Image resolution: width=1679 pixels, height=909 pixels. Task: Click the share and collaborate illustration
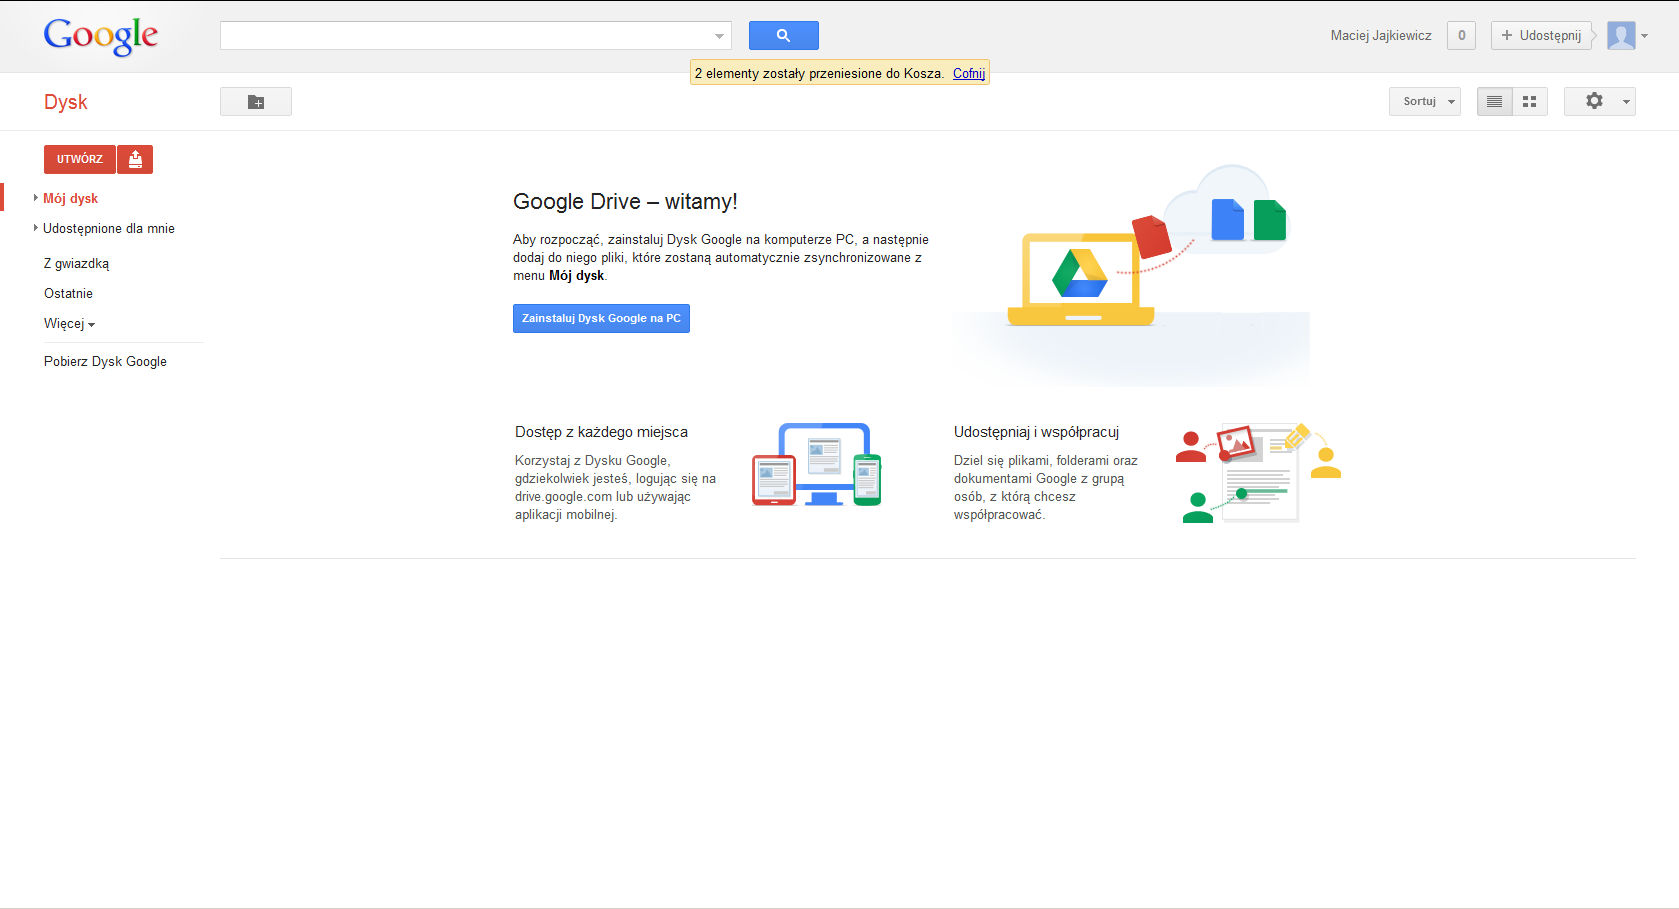(x=1258, y=472)
